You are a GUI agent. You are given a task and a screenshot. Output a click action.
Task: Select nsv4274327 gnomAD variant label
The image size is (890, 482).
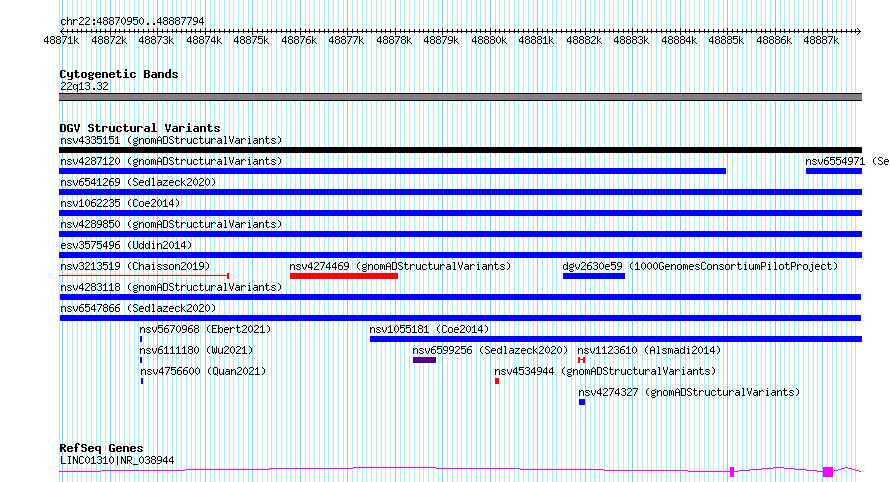click(x=689, y=392)
